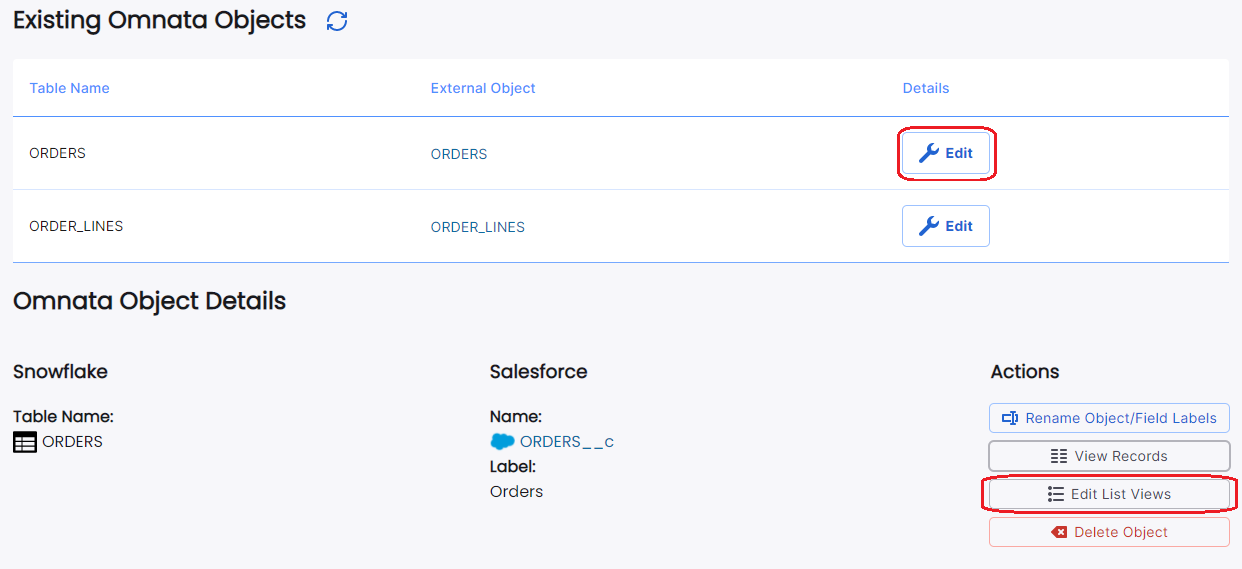
Task: Click the Snowflake table icon beside ORDERS
Action: click(25, 442)
